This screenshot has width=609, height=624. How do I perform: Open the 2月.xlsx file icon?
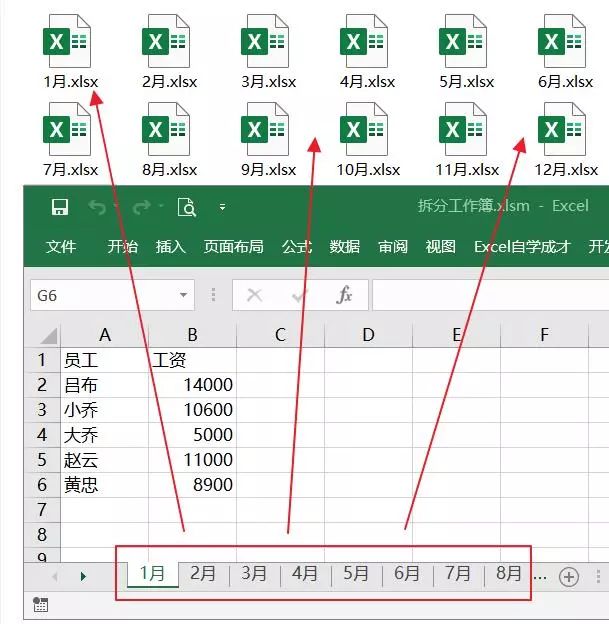pos(166,41)
